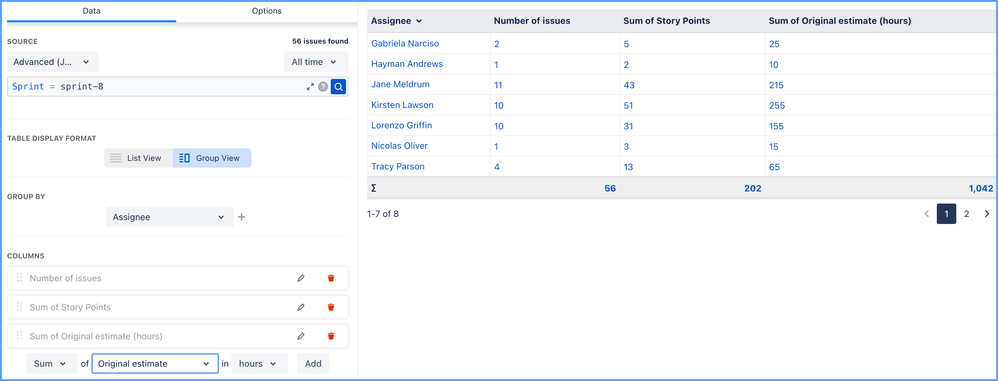Edit the Number of issues column

(301, 278)
